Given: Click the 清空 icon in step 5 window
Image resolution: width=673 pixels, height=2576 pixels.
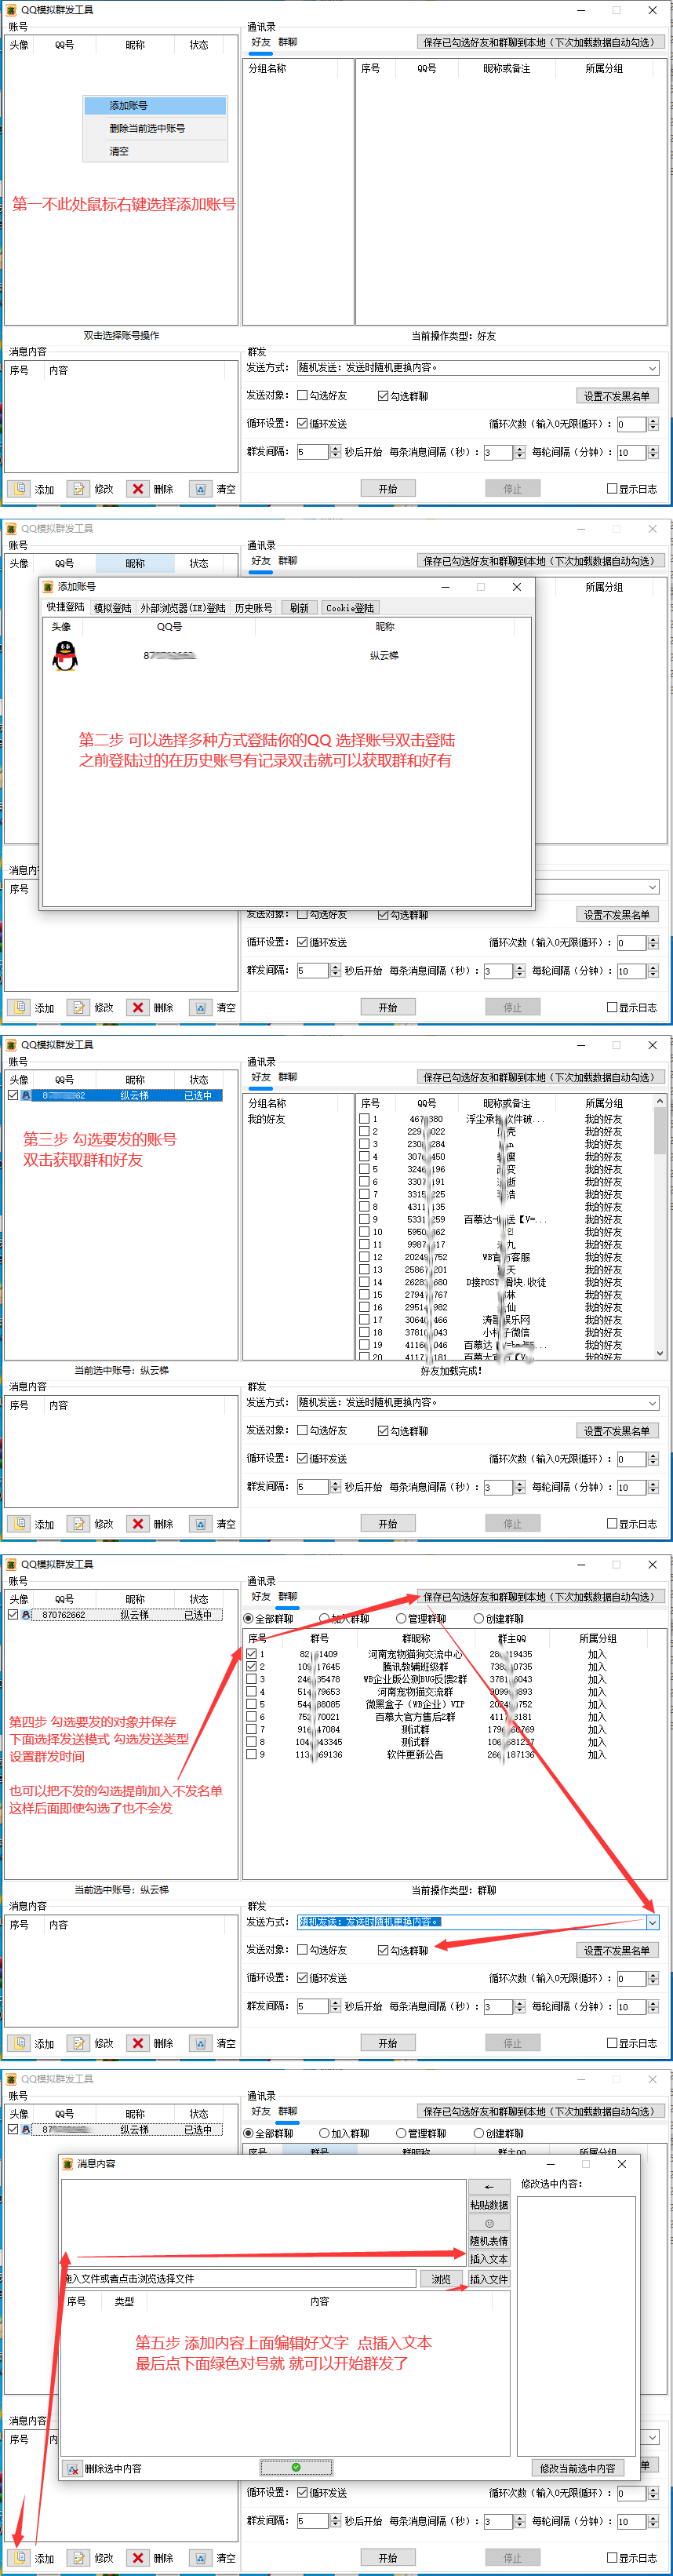Looking at the screenshot, I should point(201,2558).
